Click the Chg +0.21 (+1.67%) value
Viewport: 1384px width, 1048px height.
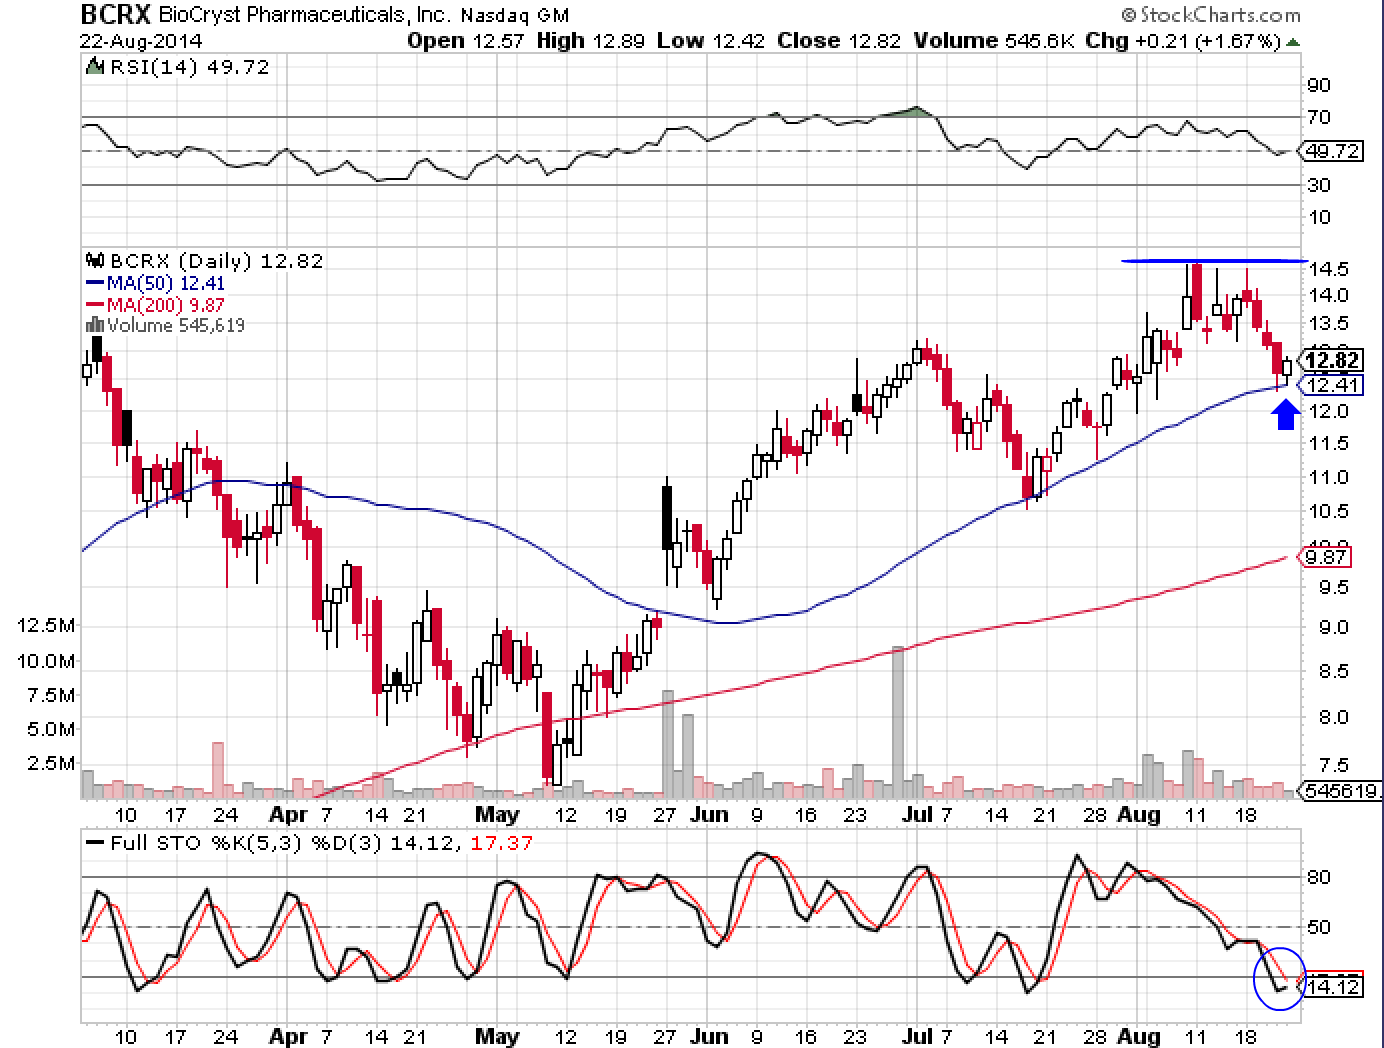click(x=1183, y=41)
